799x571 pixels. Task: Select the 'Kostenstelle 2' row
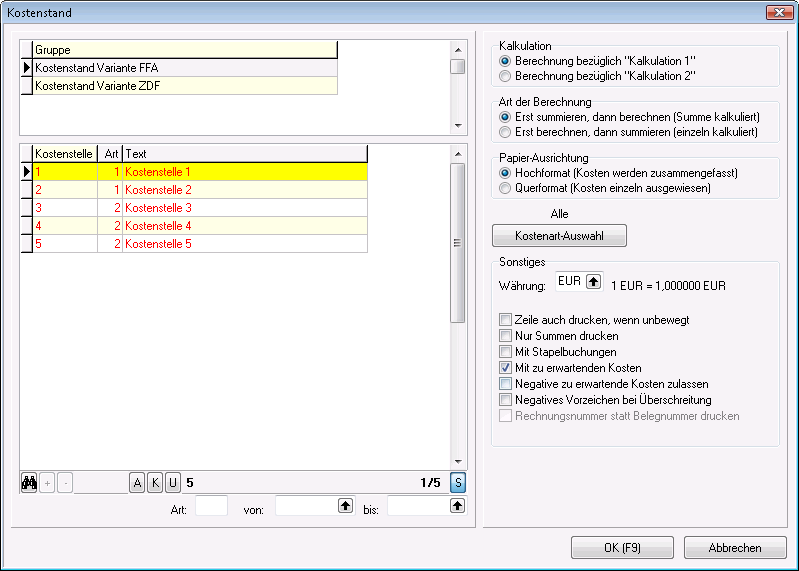click(200, 189)
